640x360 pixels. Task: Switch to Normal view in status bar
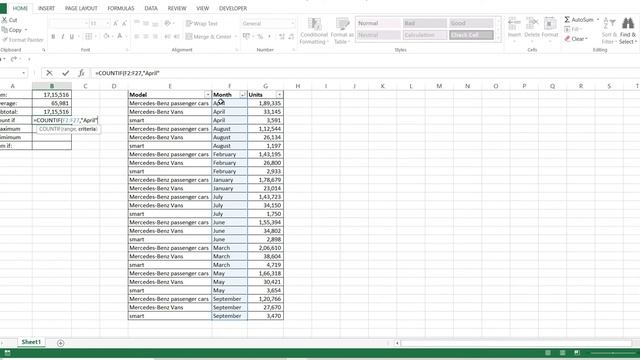[x=548, y=353]
